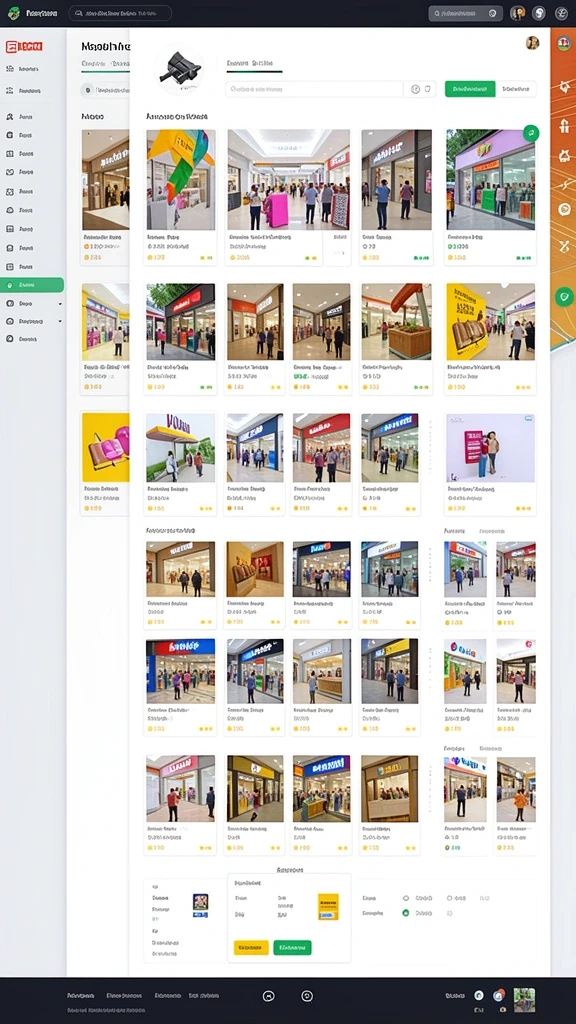576x1024 pixels.
Task: Click the gamepad icon in the footer bar
Action: point(268,996)
